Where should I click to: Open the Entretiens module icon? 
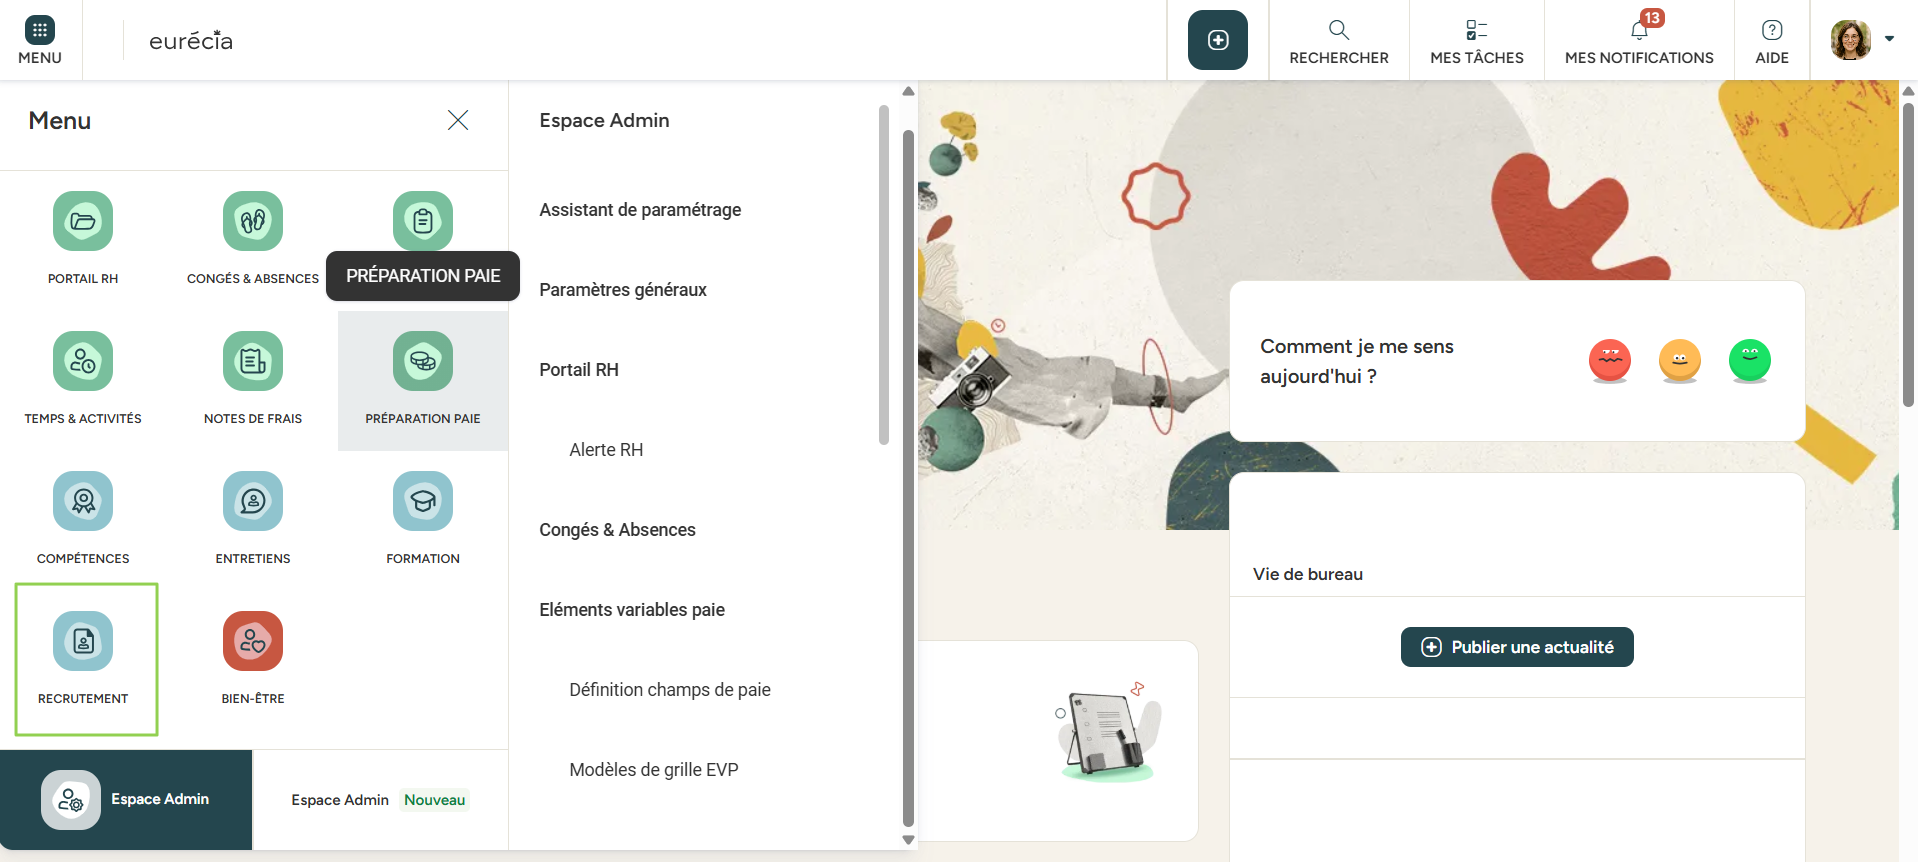click(253, 501)
